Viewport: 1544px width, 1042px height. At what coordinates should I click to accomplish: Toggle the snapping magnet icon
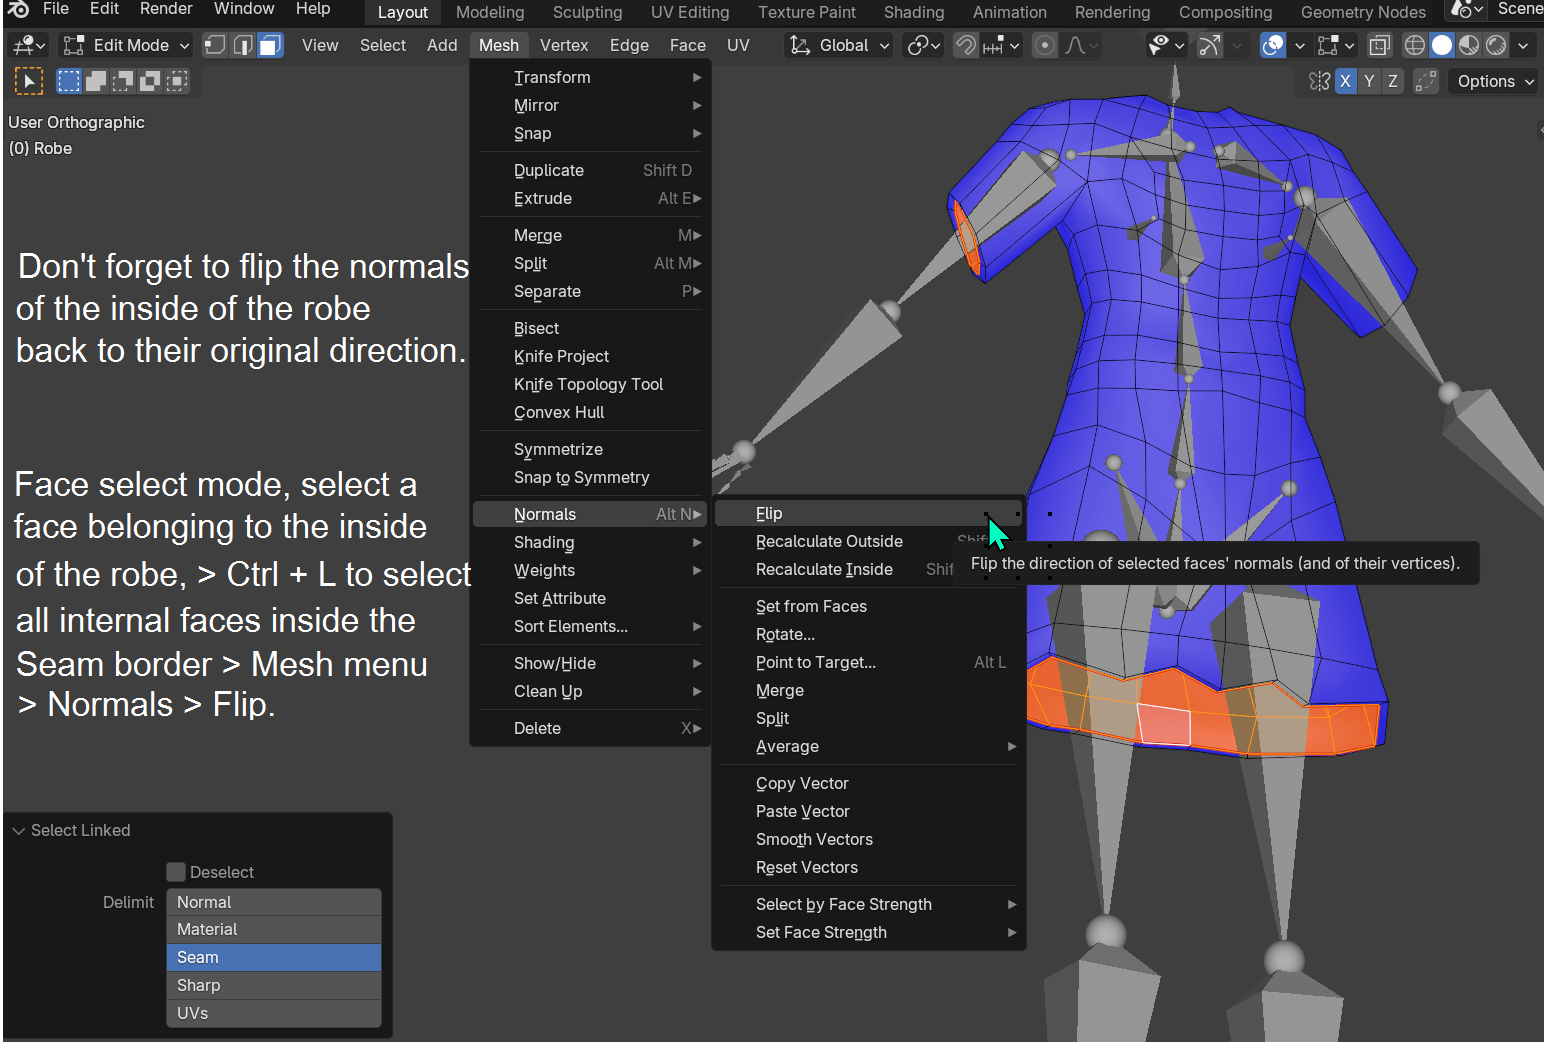click(x=965, y=45)
